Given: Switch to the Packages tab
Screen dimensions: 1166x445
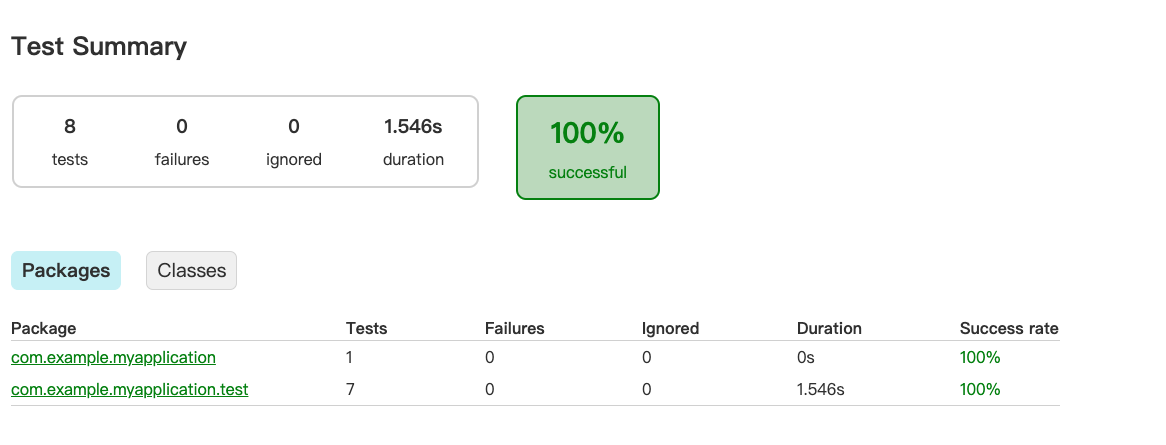Looking at the screenshot, I should (65, 270).
